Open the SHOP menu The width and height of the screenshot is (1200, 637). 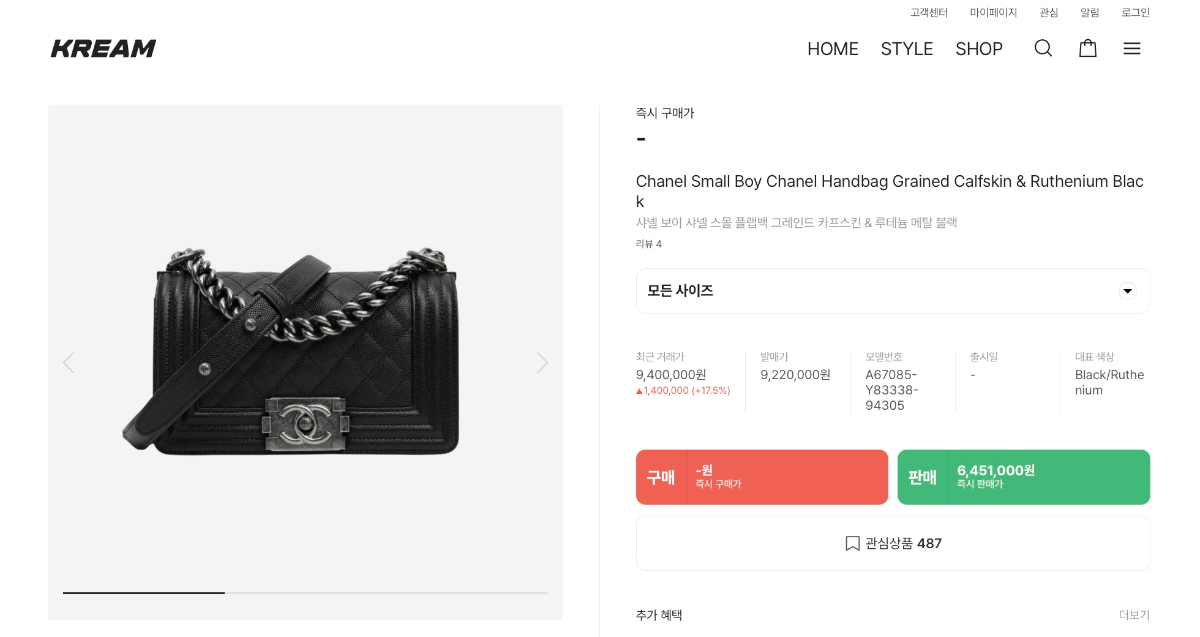click(978, 49)
